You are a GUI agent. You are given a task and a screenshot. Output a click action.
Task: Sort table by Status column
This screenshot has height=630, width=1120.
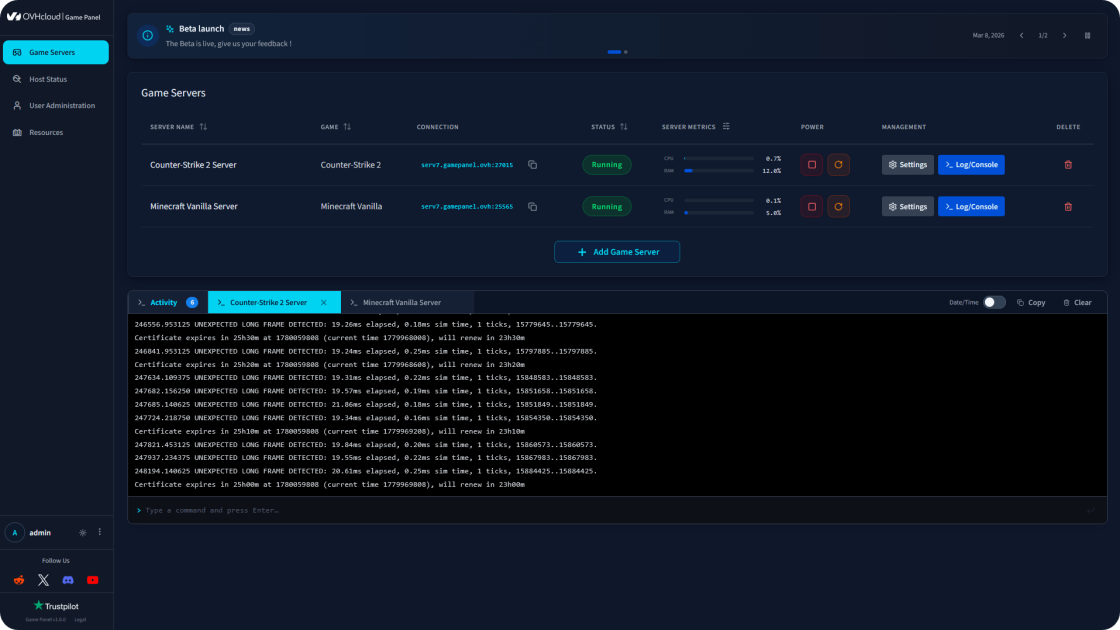(624, 126)
